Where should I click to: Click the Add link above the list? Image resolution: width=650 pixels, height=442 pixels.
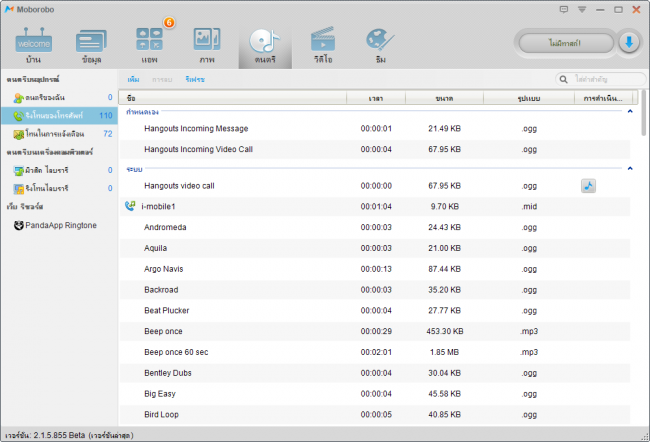tap(133, 78)
